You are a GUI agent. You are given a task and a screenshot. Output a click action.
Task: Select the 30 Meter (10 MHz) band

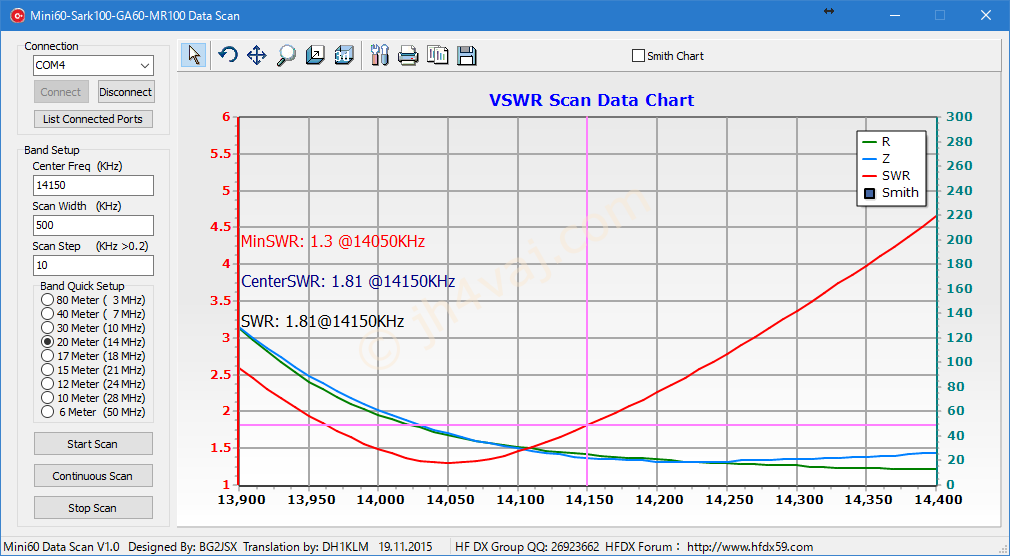click(92, 328)
